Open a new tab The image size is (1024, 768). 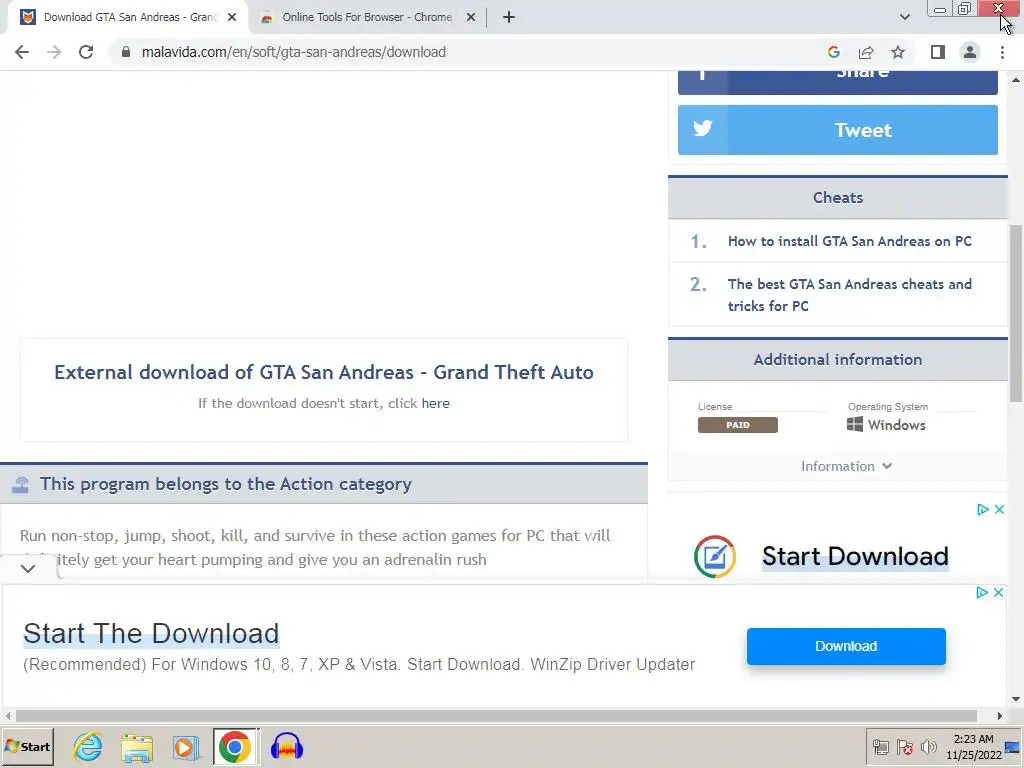click(509, 18)
